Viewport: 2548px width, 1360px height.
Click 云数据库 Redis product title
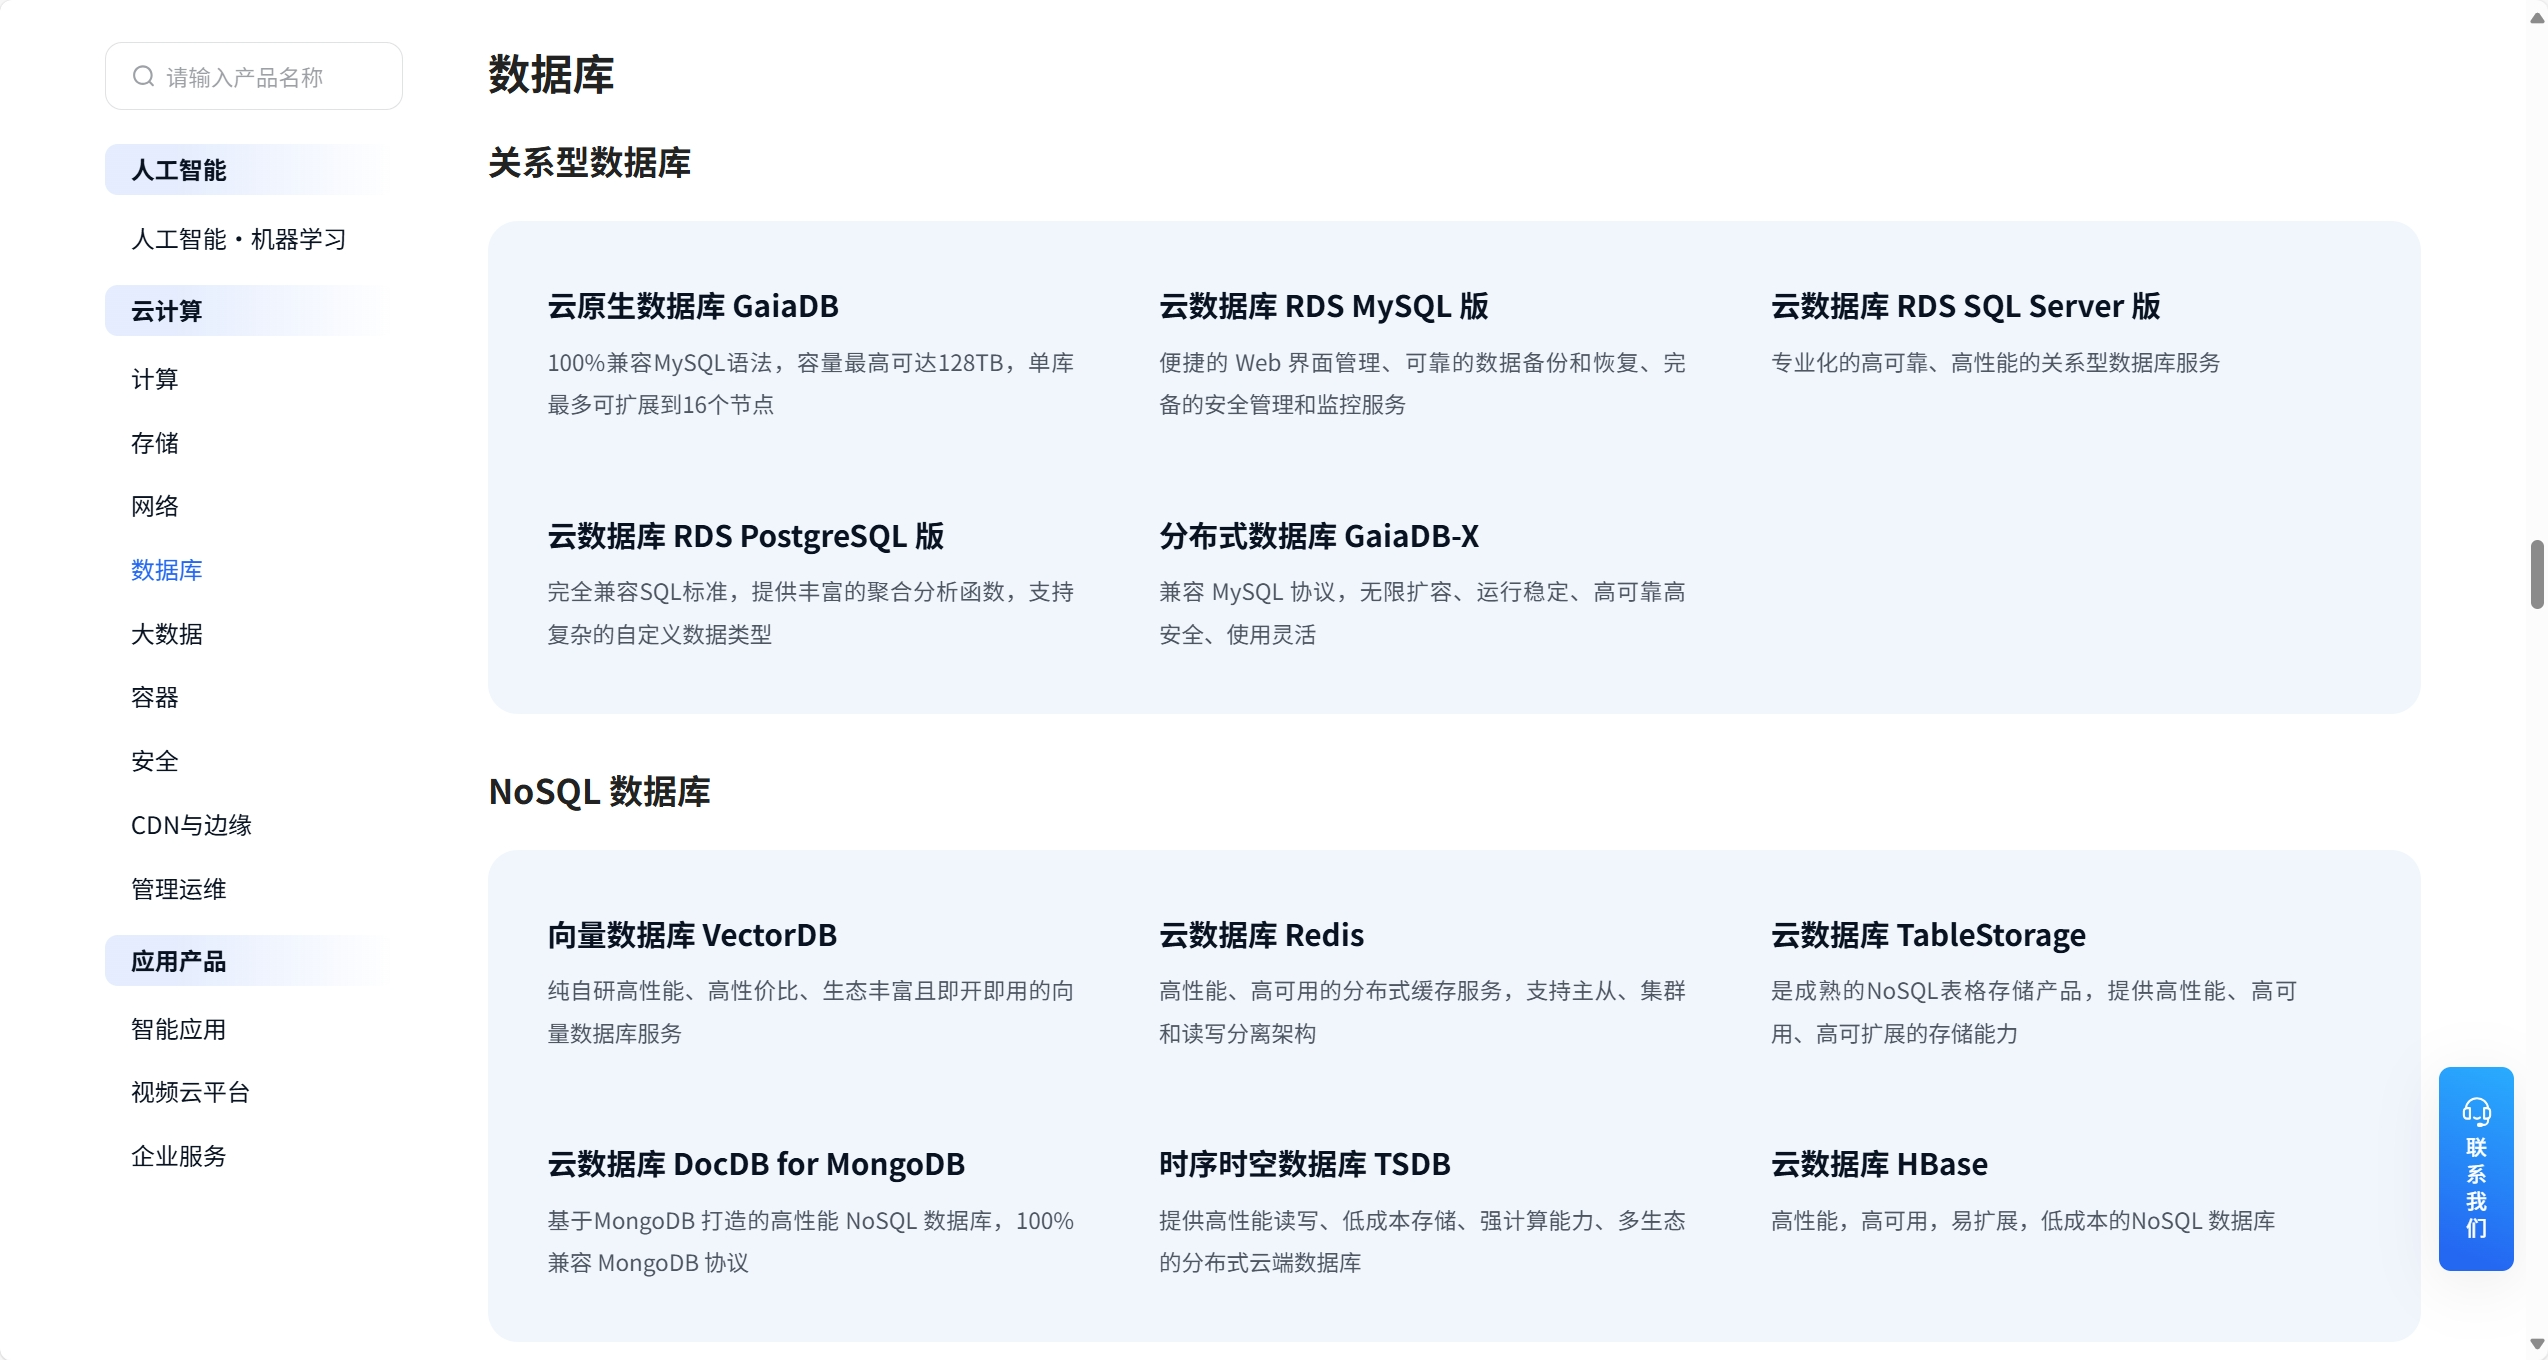1261,935
